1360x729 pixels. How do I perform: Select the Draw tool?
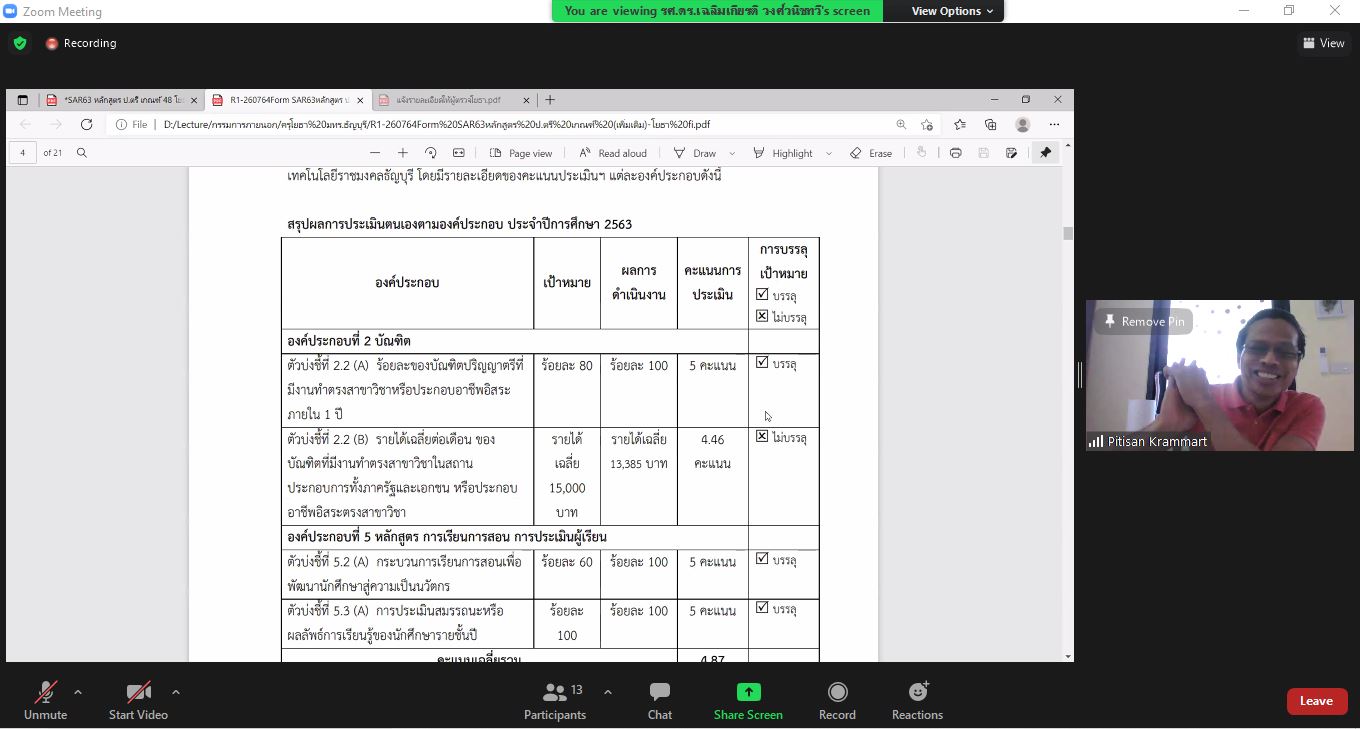click(x=695, y=153)
